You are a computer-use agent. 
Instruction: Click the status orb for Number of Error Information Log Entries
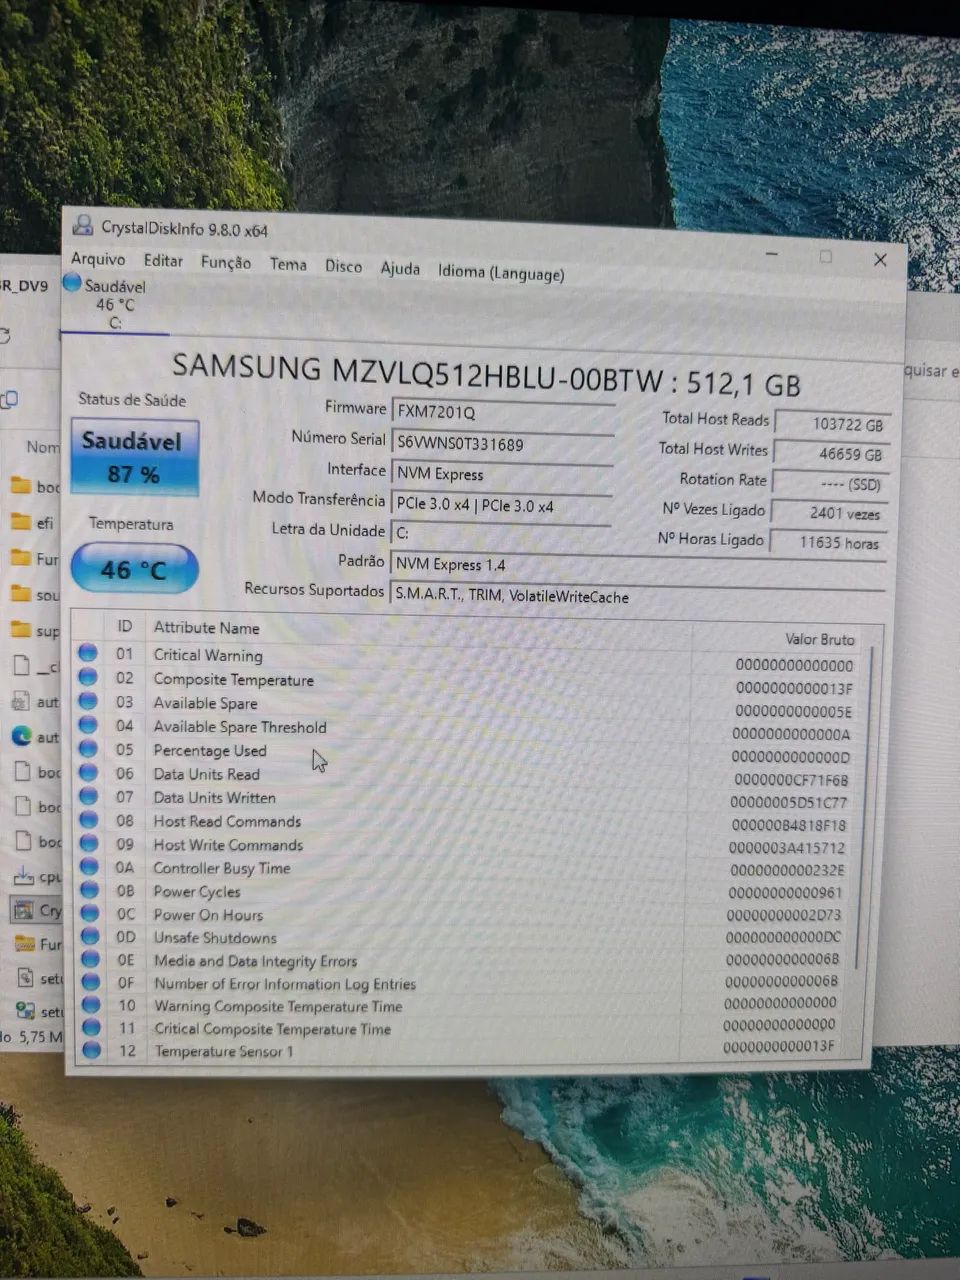(91, 982)
